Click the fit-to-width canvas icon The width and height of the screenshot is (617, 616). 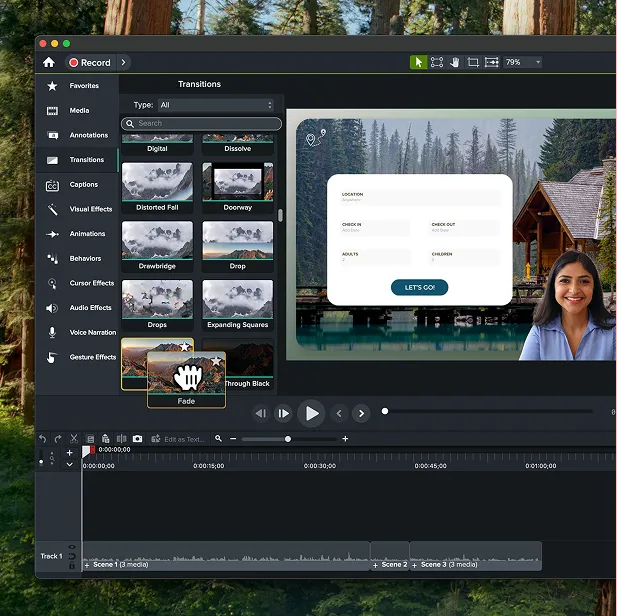pos(491,62)
